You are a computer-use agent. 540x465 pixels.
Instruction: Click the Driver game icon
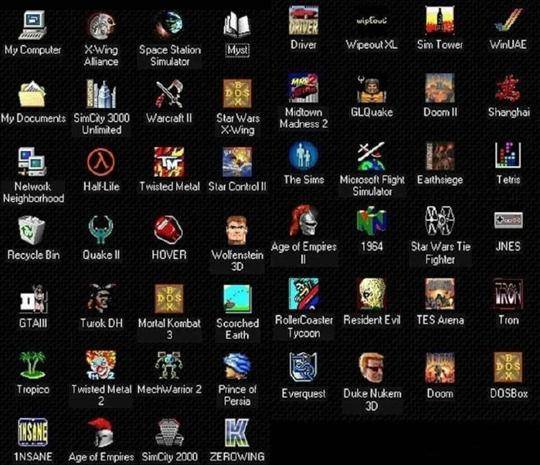tap(303, 20)
